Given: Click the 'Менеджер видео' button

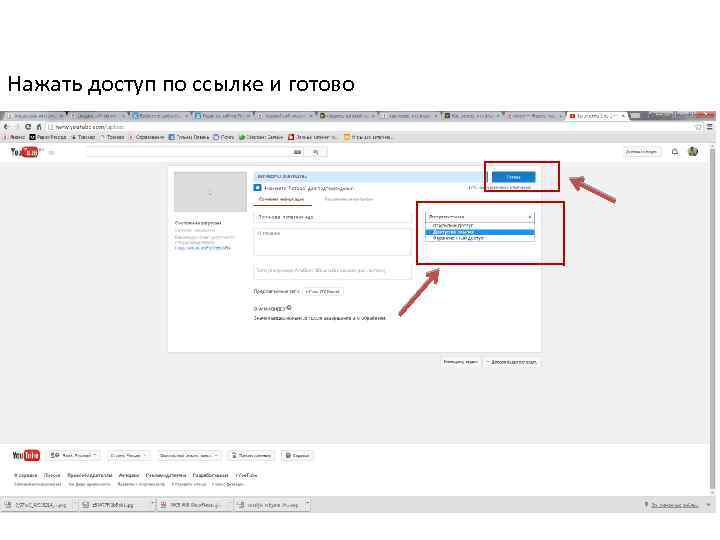Looking at the screenshot, I should tap(461, 362).
